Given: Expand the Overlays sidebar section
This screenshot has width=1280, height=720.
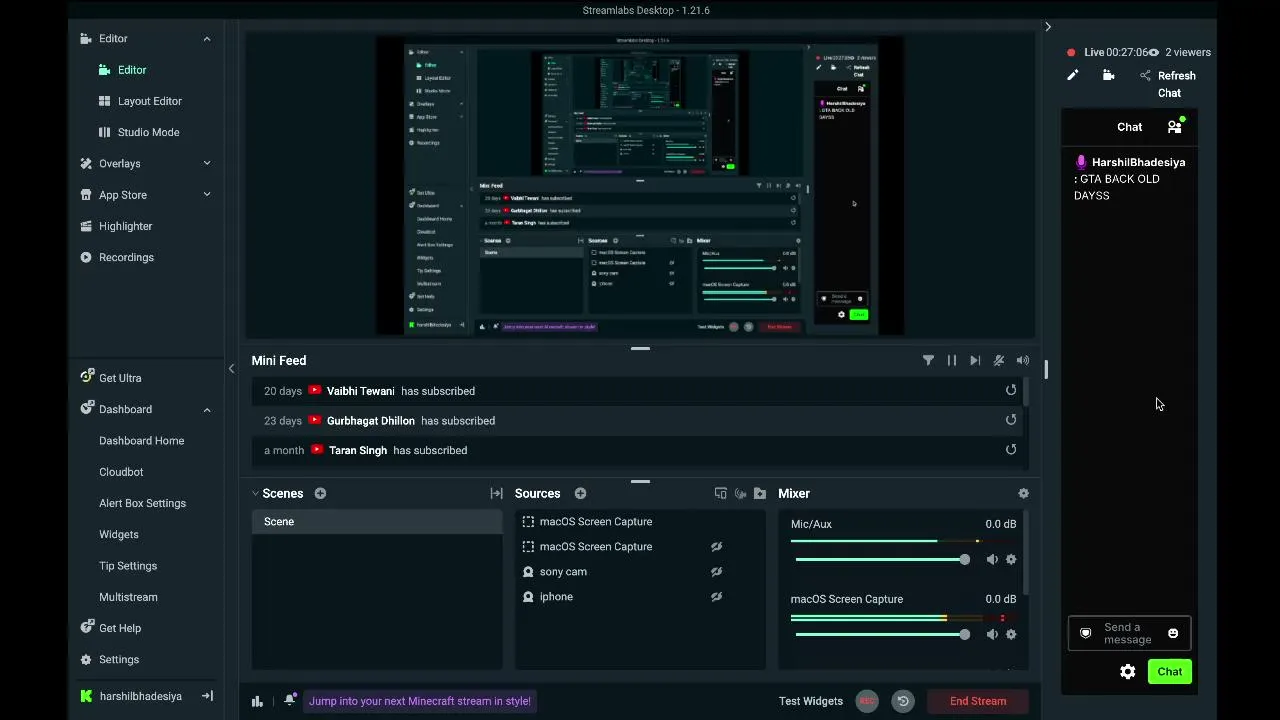Looking at the screenshot, I should [x=207, y=163].
